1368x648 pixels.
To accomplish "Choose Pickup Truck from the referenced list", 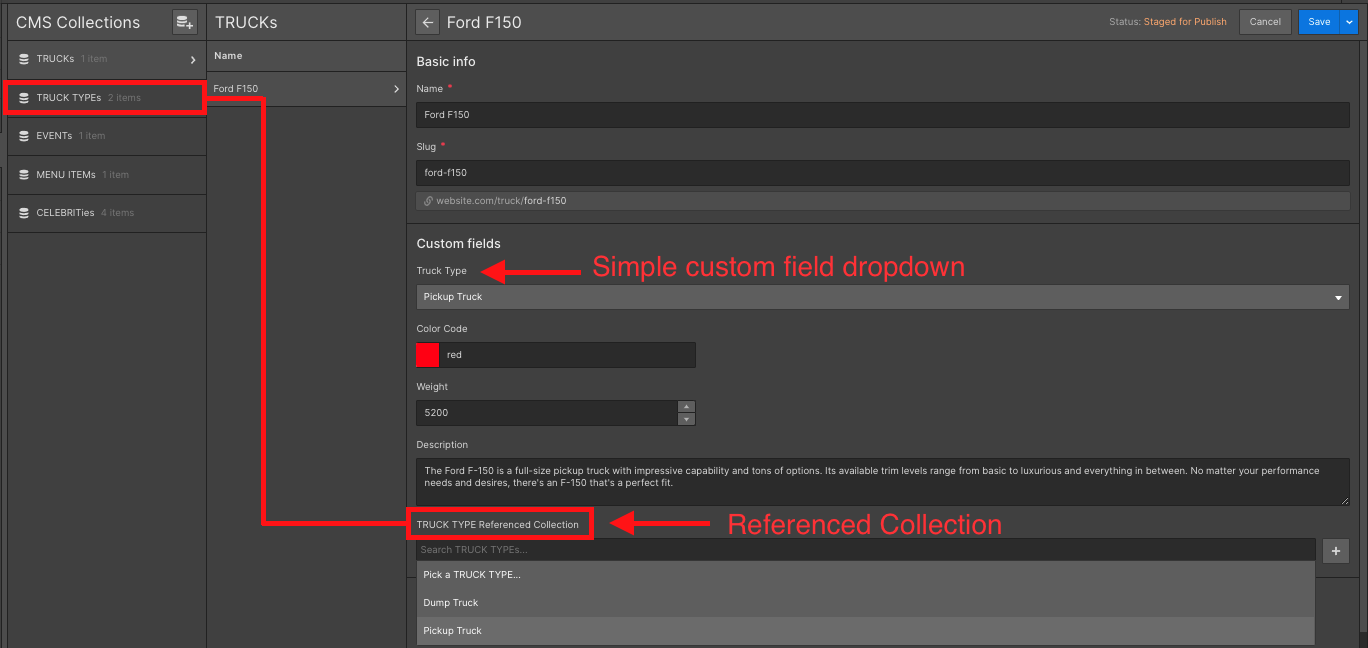I will tap(865, 631).
